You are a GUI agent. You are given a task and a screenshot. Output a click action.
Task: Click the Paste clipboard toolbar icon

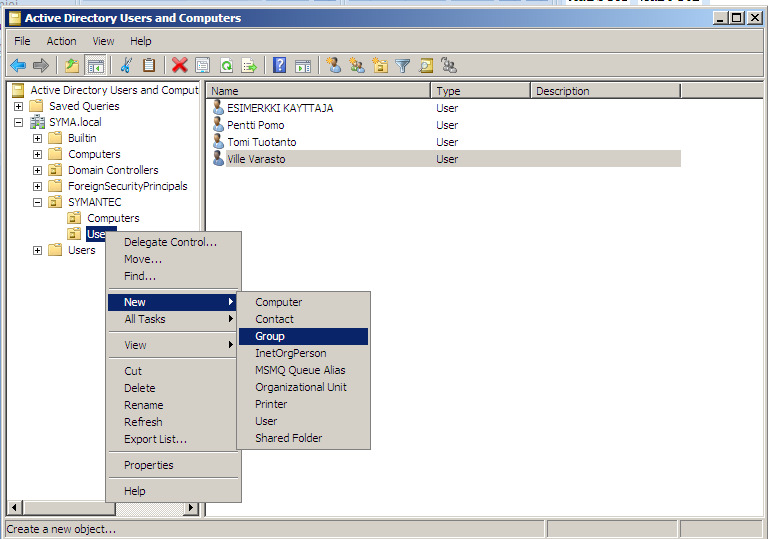(149, 65)
